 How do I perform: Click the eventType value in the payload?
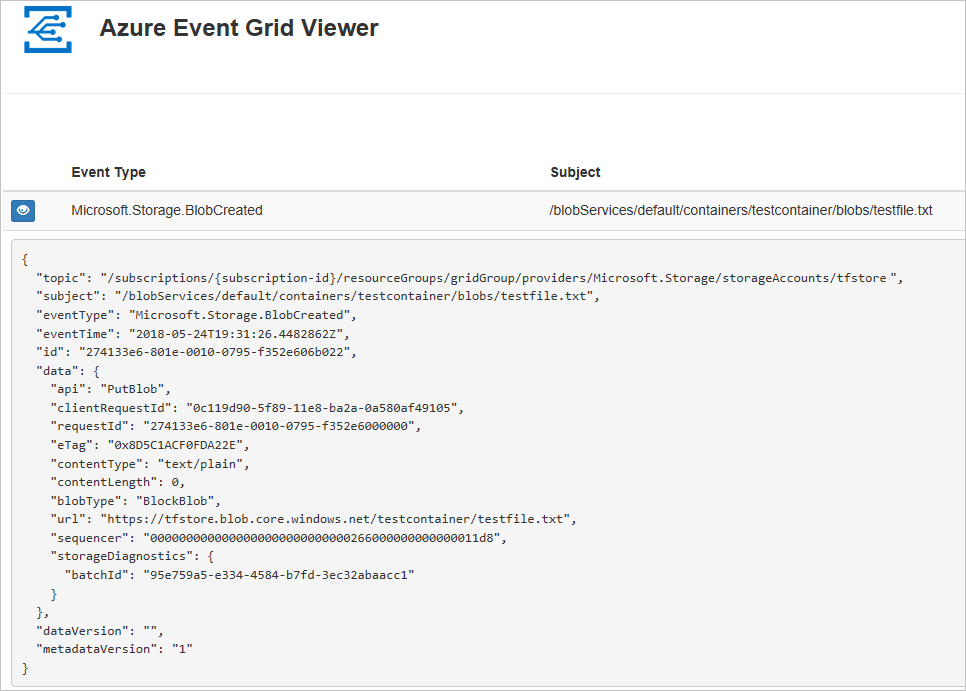click(x=247, y=314)
